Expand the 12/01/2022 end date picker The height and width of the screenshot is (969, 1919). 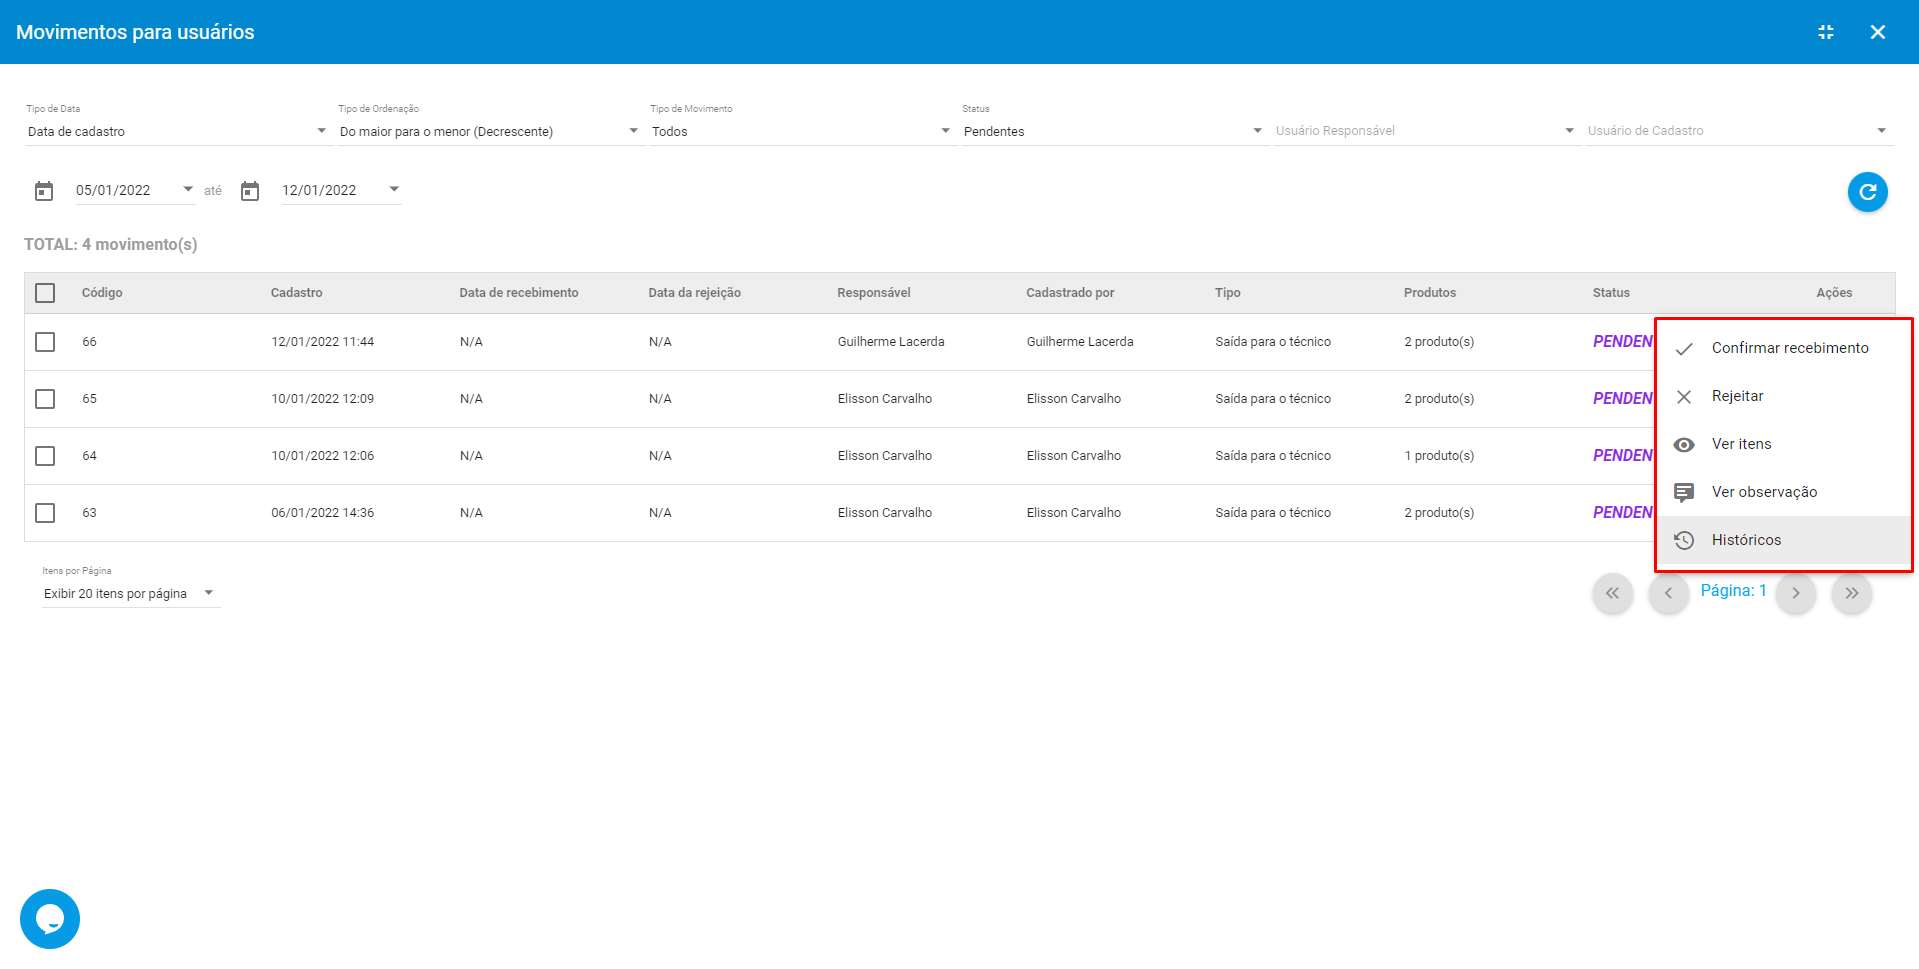341,190
